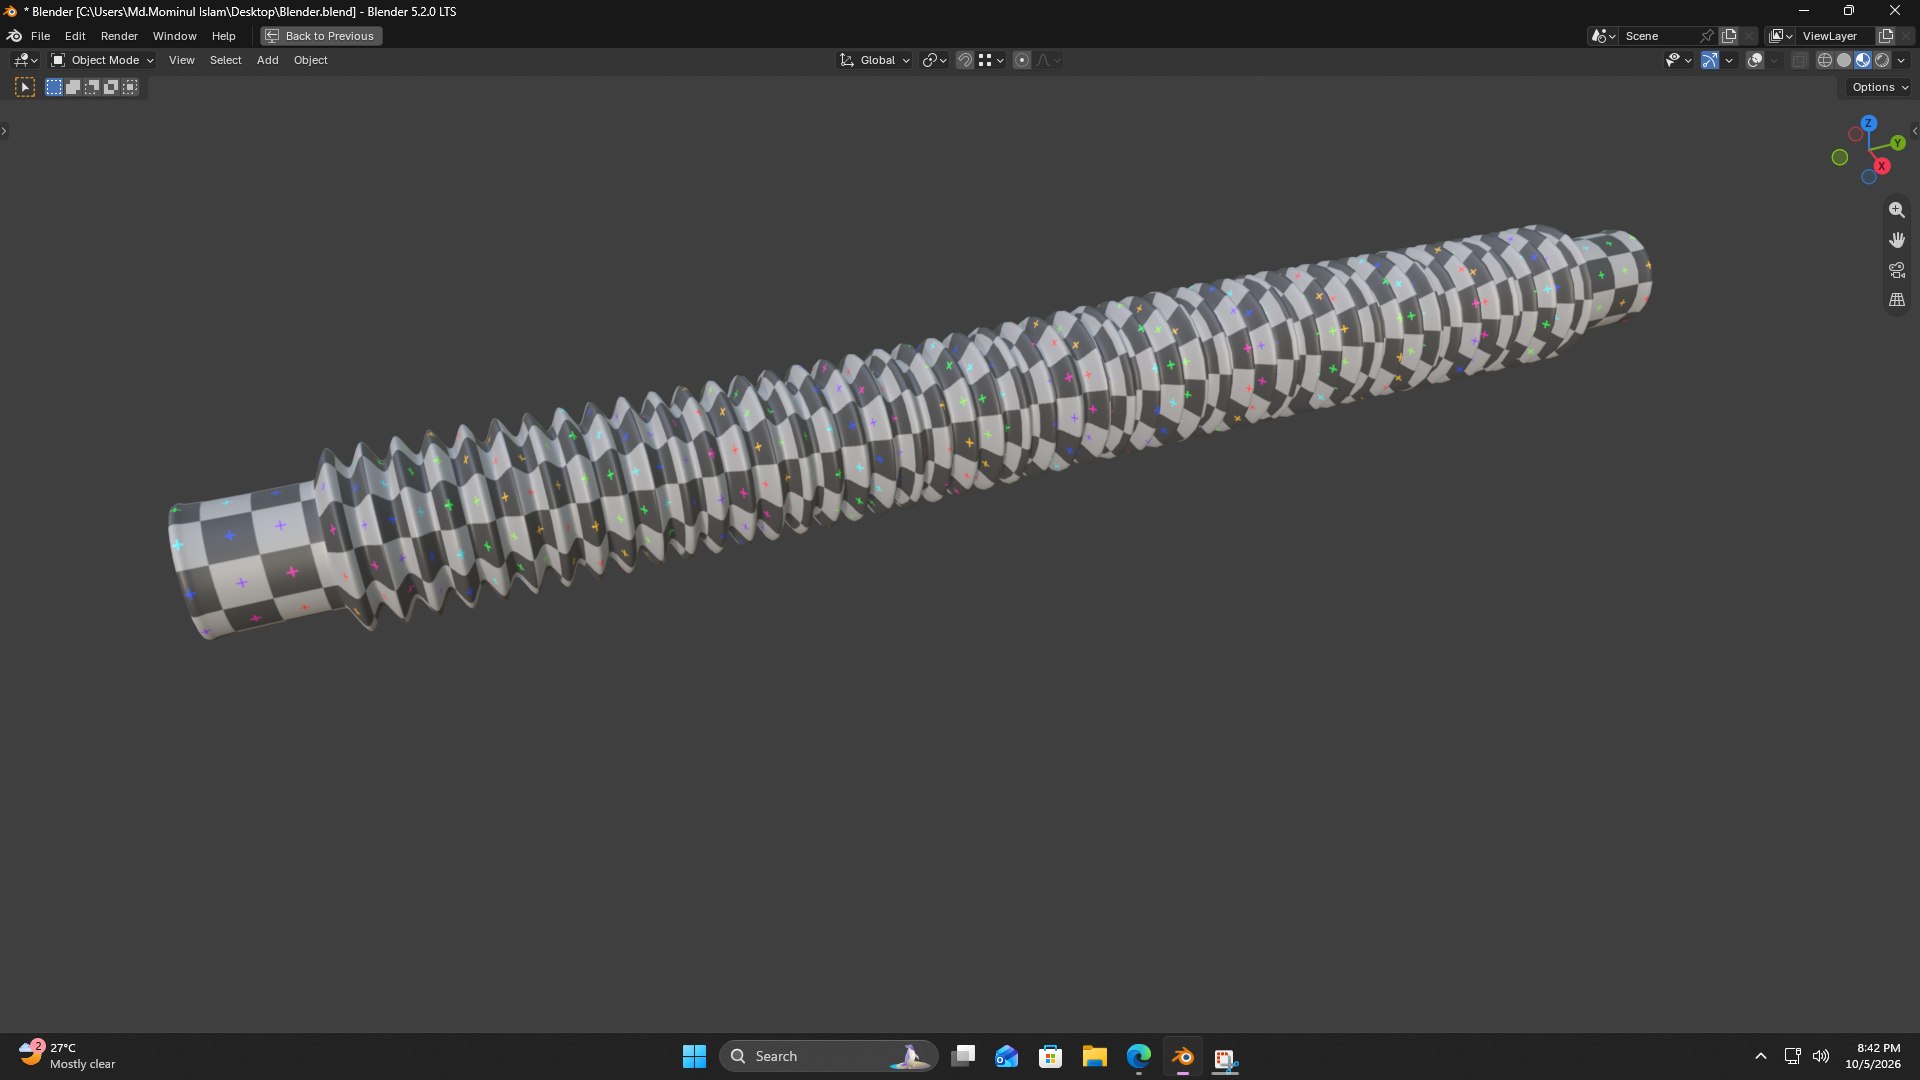Open the Blender logo app menu

(x=14, y=36)
